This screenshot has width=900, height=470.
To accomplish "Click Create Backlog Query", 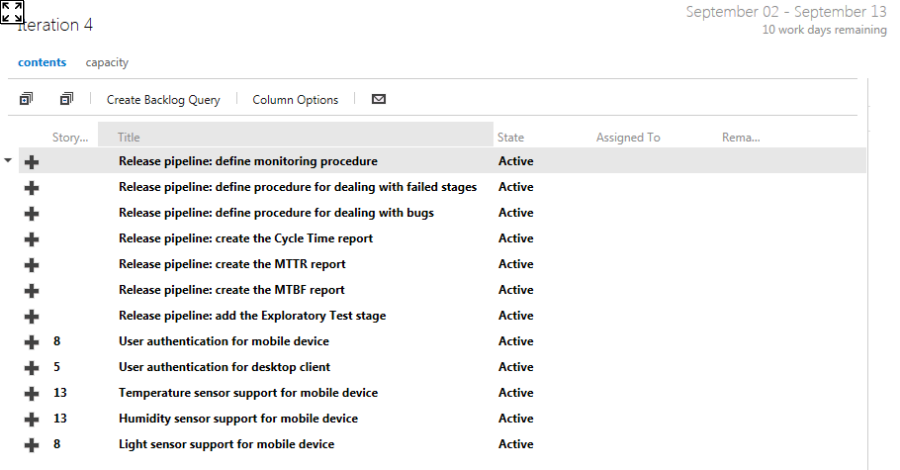I will click(x=164, y=99).
